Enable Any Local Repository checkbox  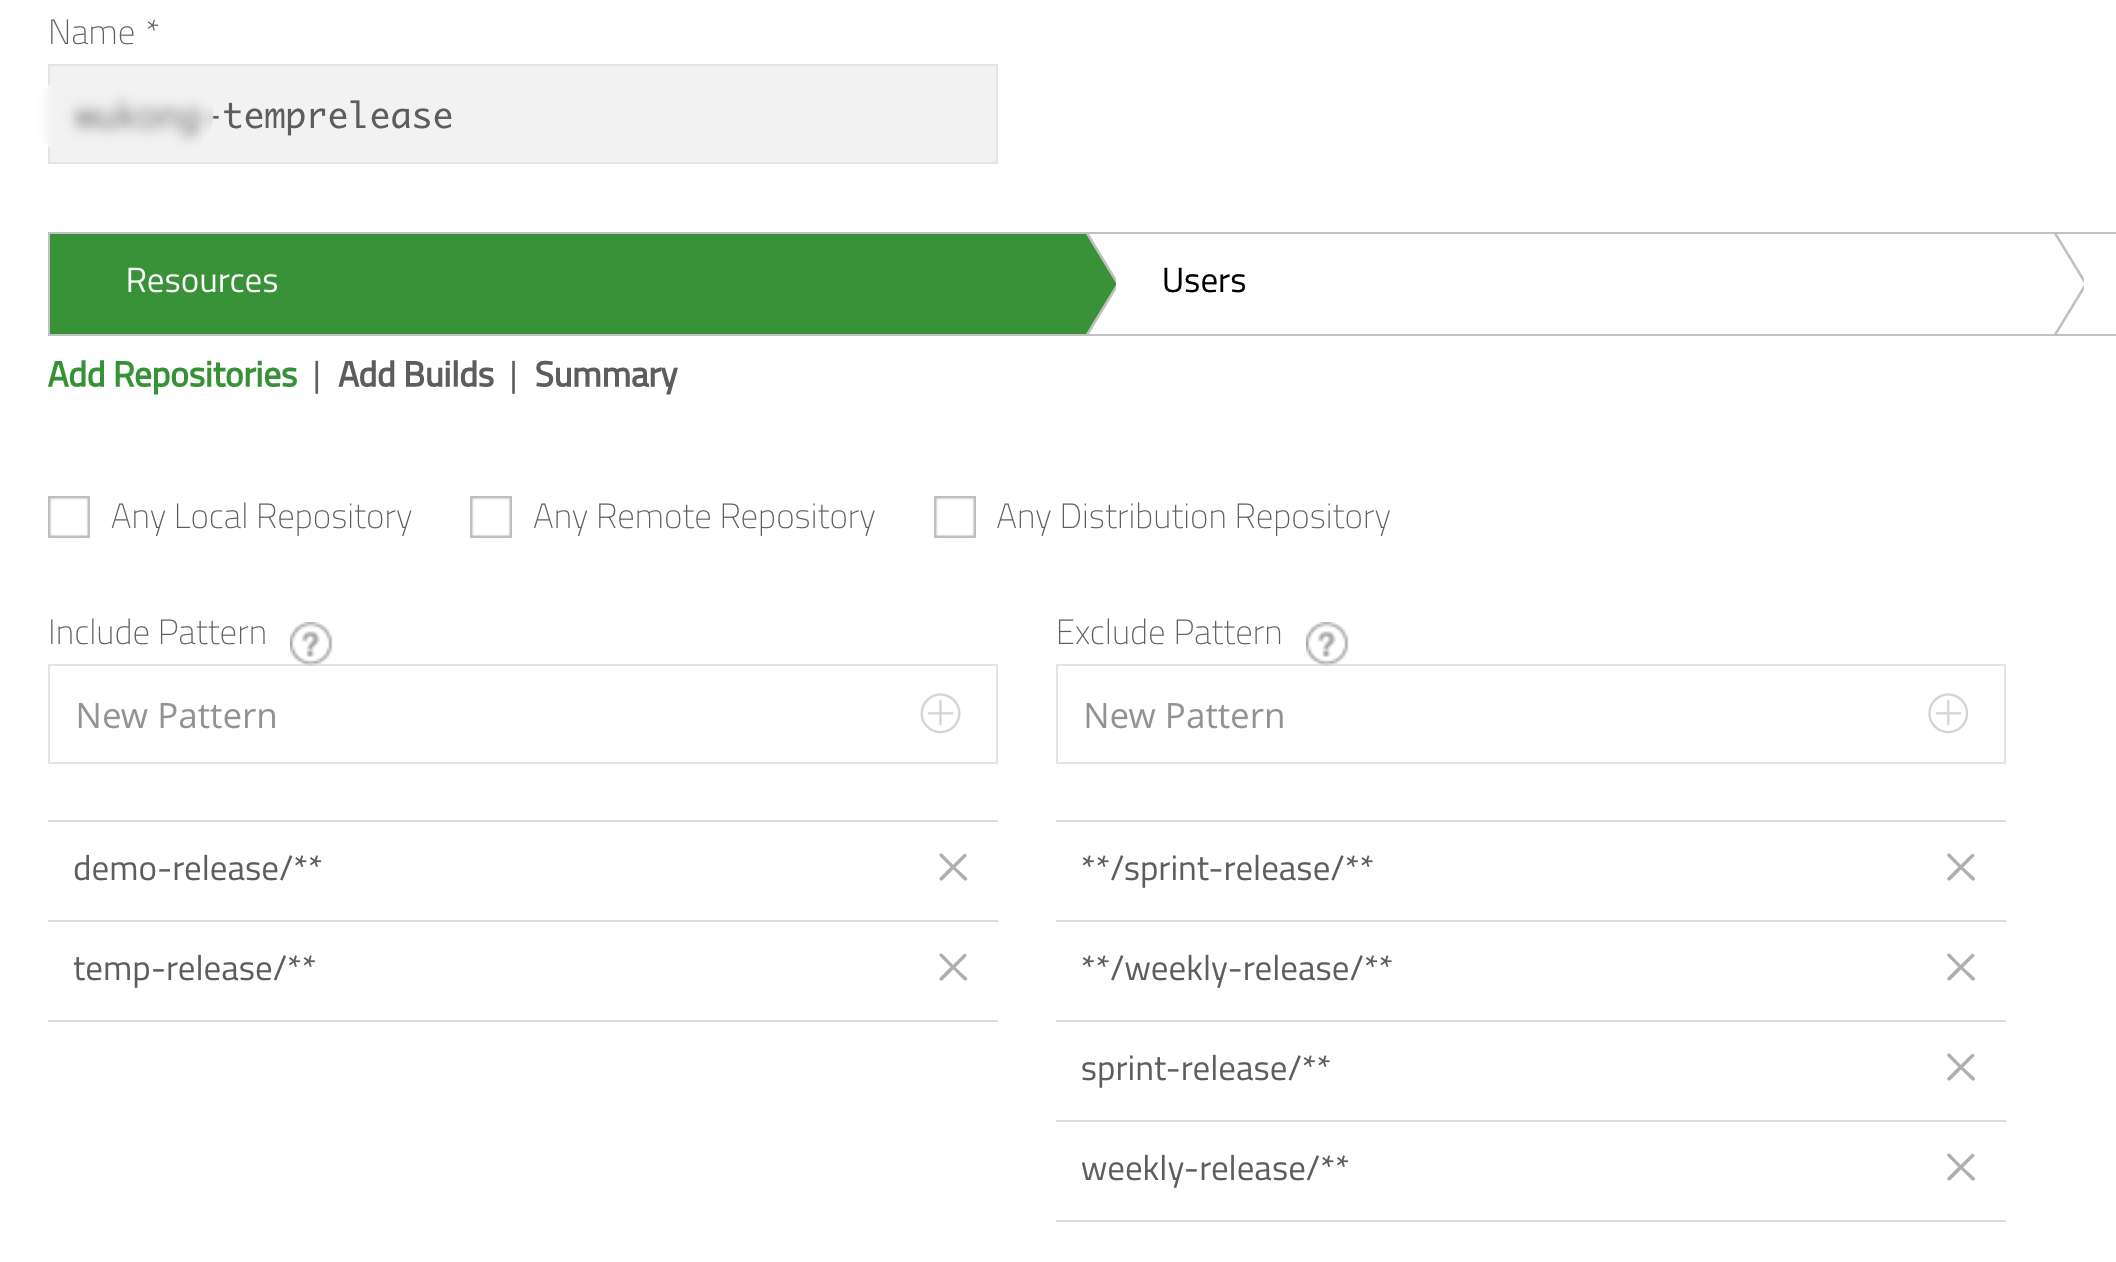(69, 515)
